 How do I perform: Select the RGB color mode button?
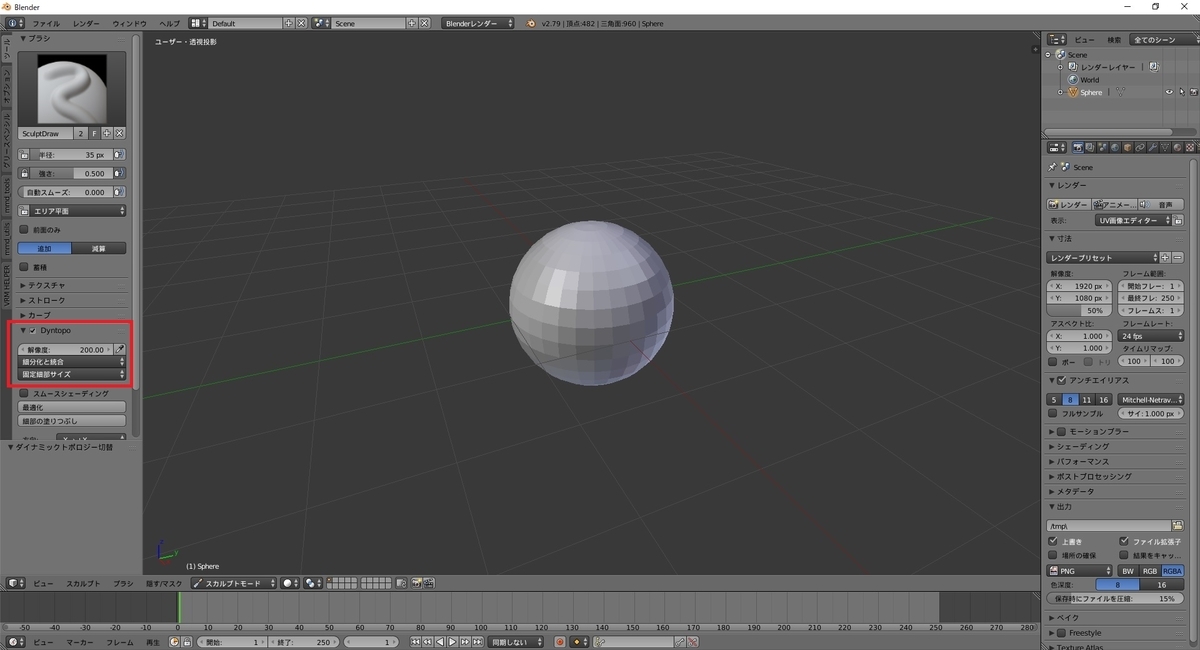pos(1150,570)
